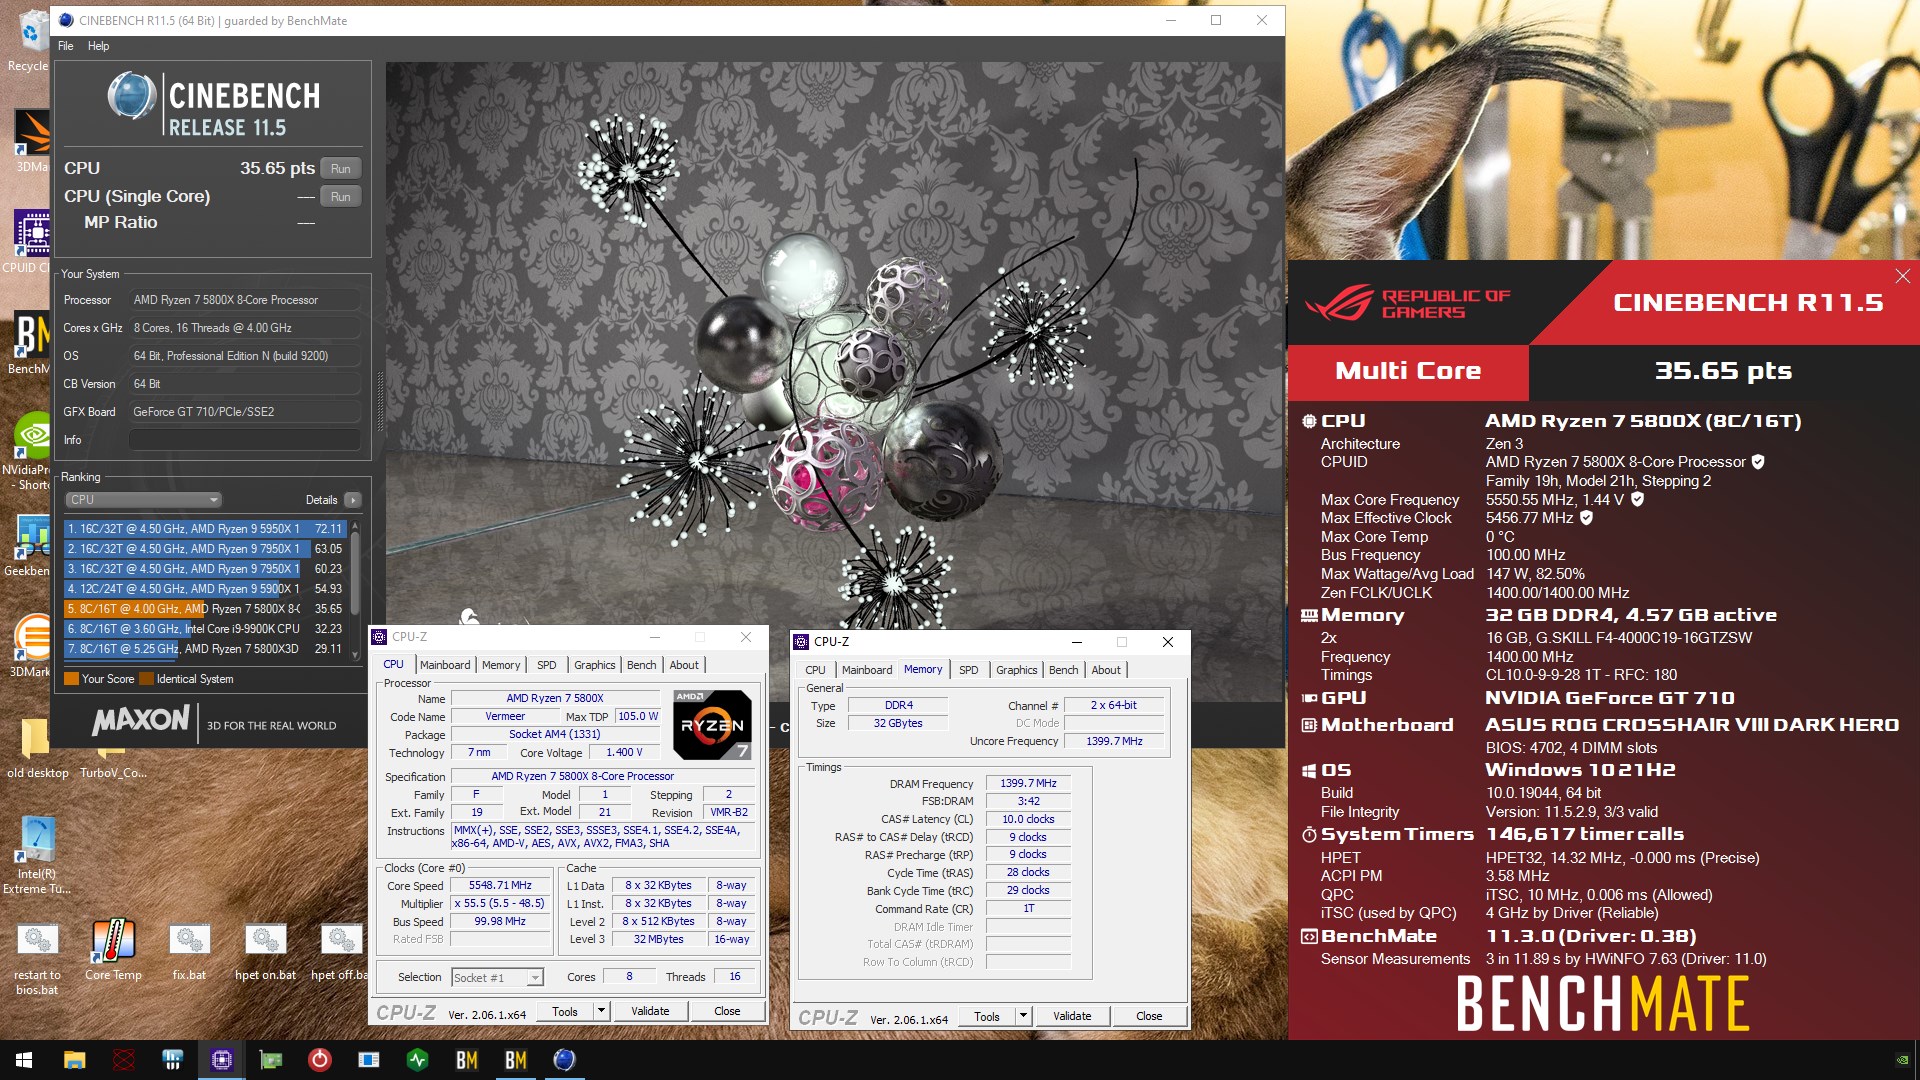This screenshot has height=1080, width=1920.
Task: Click the green expansion card taskbar icon
Action: pyautogui.click(x=270, y=1060)
